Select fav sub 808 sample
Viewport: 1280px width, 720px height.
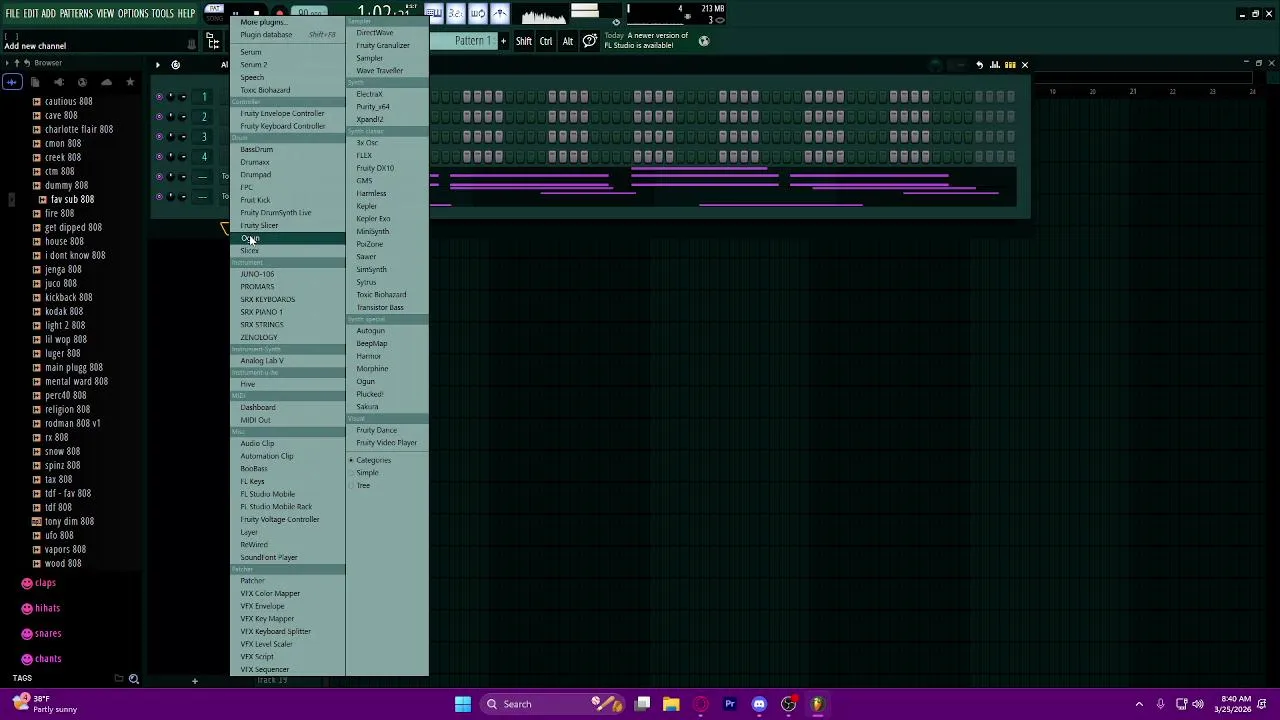click(72, 199)
